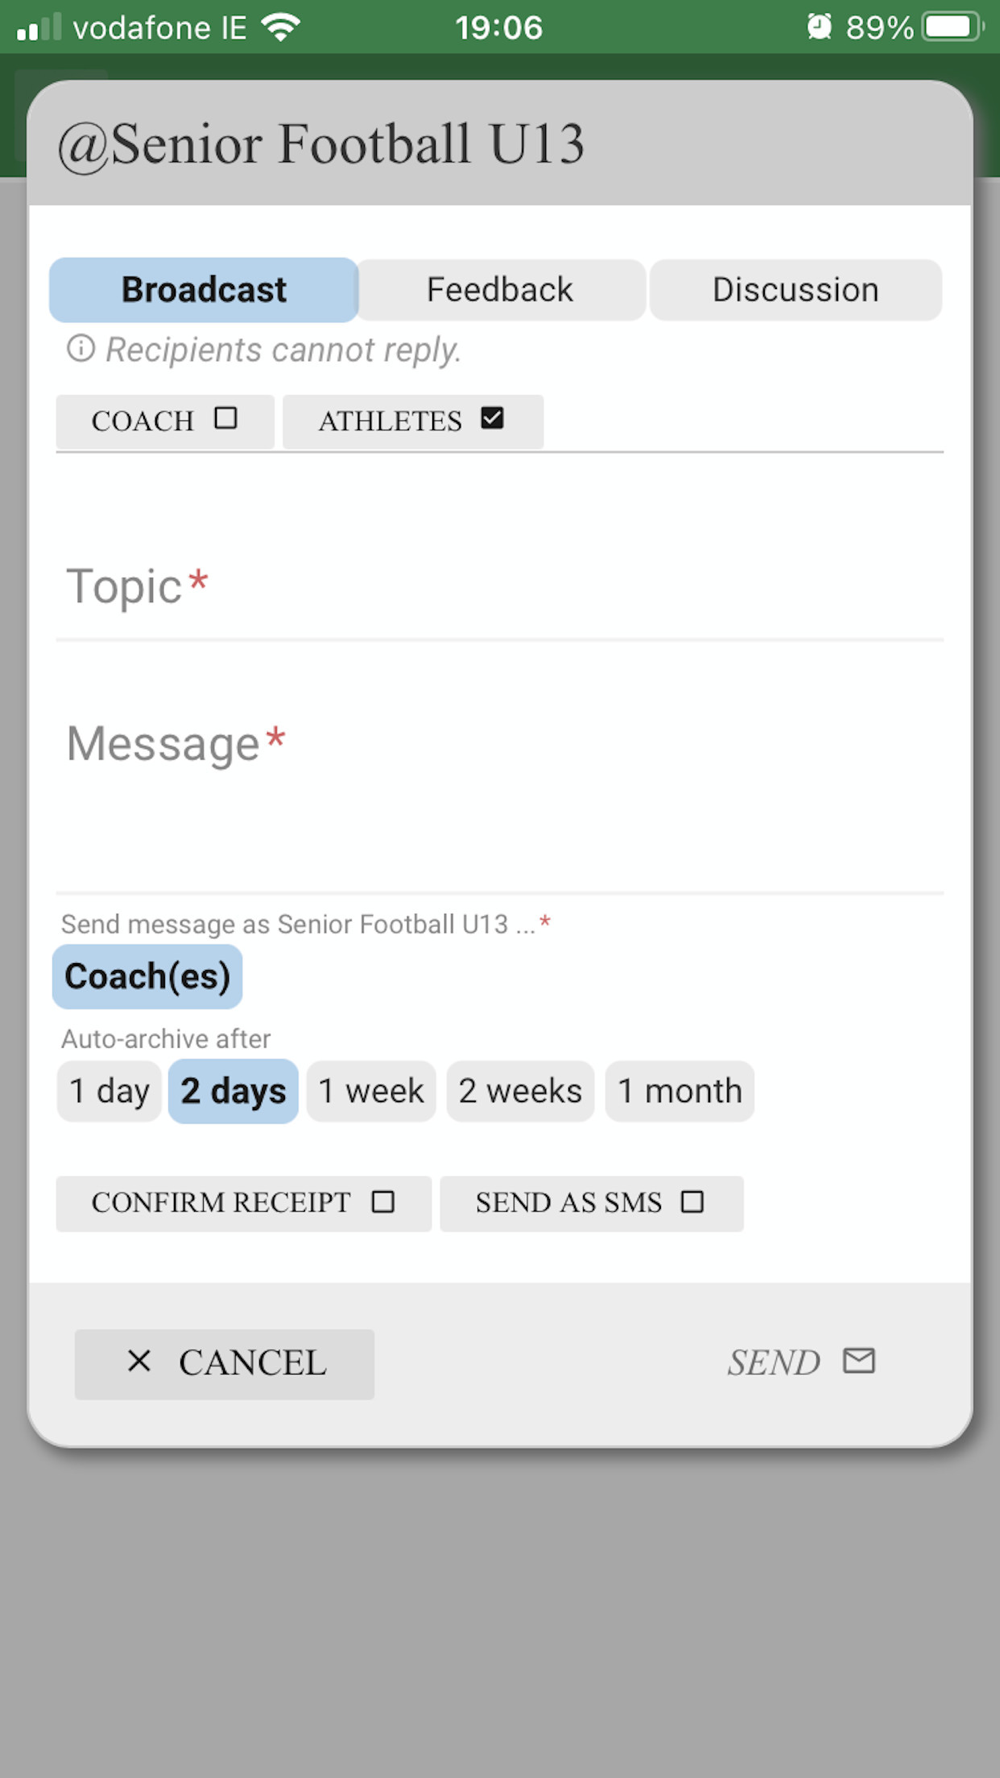
Task: Click the X icon on Cancel button
Action: (139, 1361)
